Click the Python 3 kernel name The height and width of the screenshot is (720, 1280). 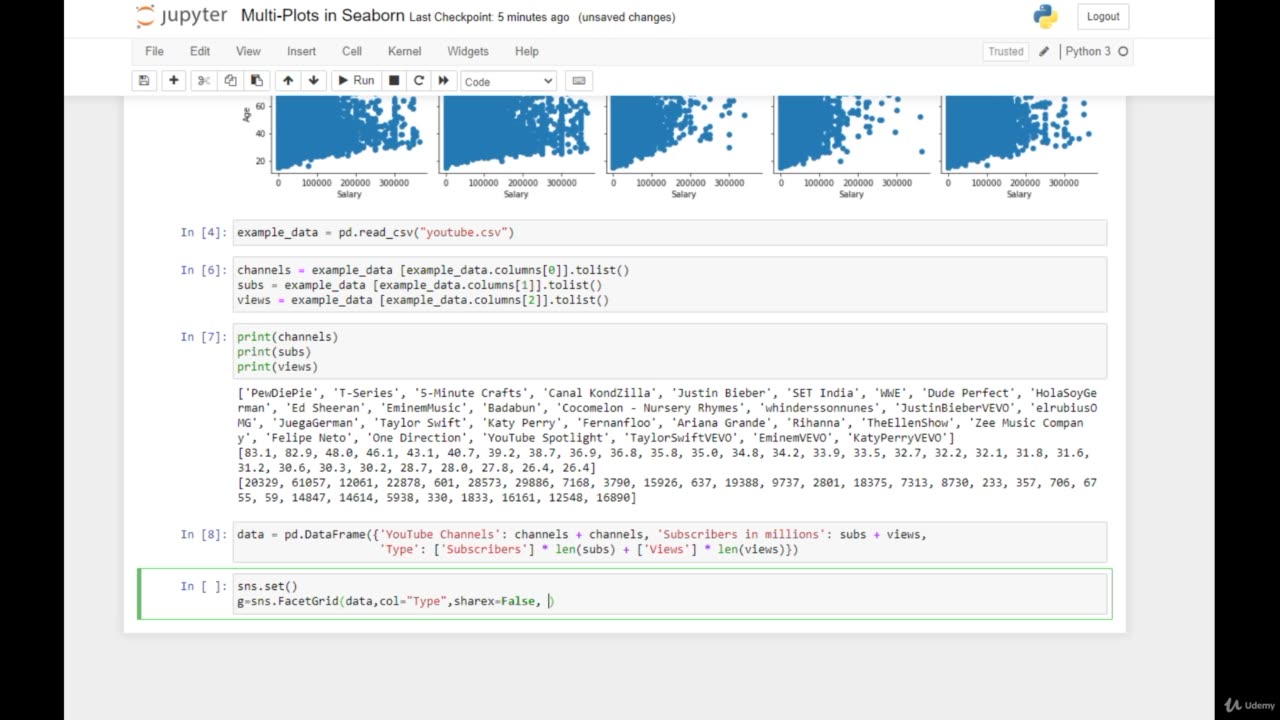[x=1087, y=51]
